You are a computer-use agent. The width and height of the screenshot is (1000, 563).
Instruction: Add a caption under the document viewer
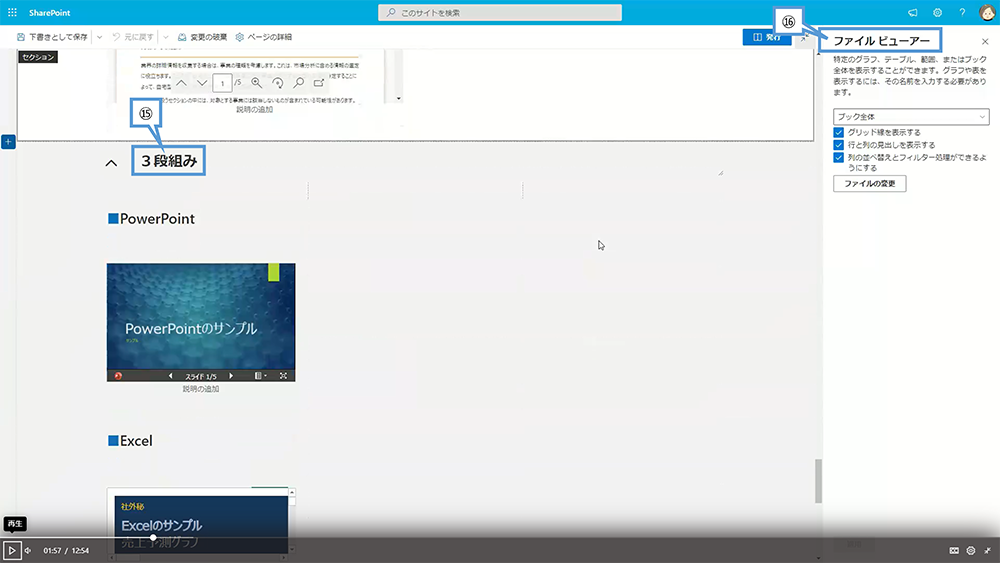pos(254,110)
